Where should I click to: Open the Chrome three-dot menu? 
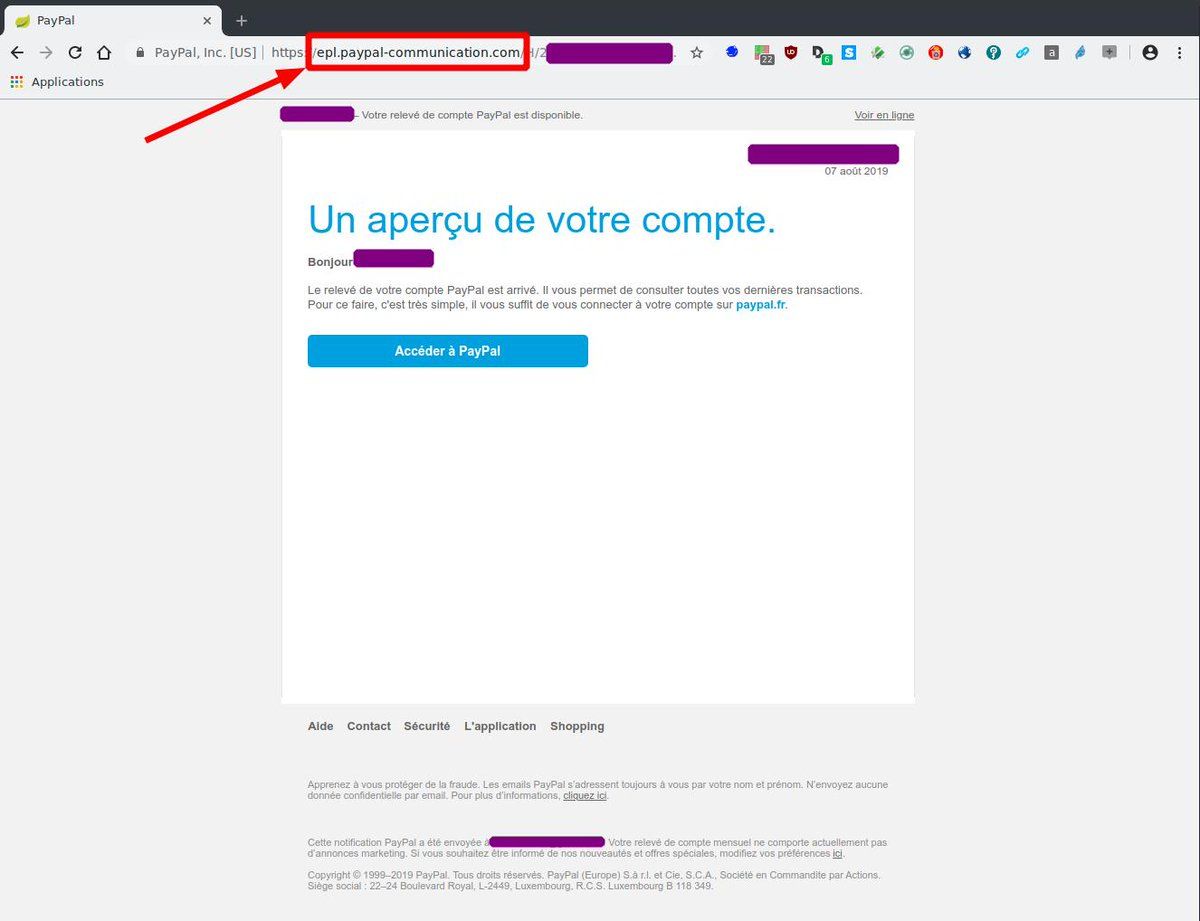[1180, 52]
